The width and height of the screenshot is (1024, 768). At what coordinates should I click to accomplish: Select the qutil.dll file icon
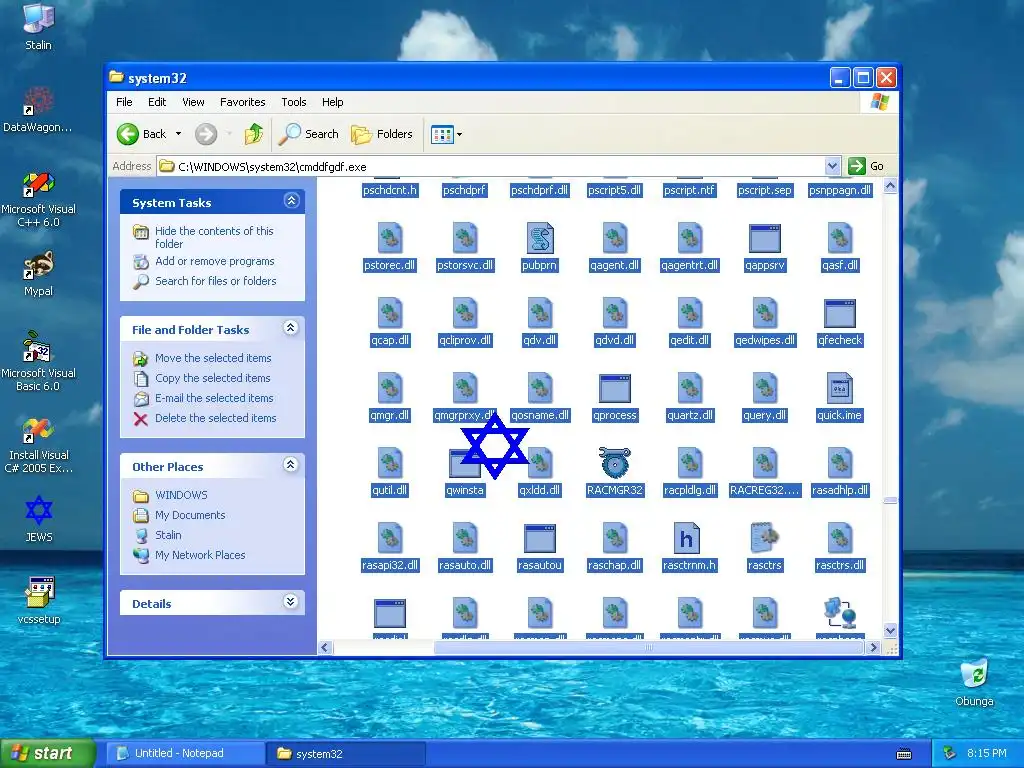[390, 462]
